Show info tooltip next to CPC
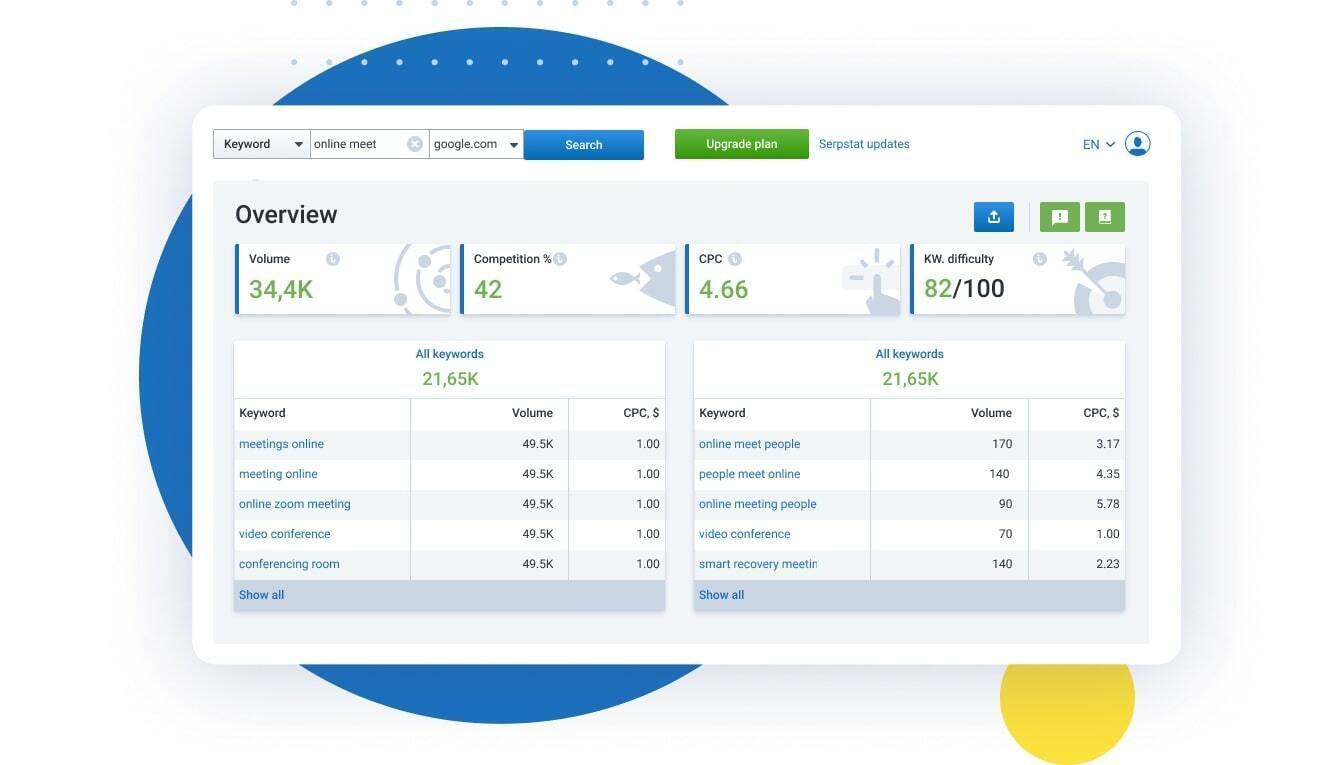 click(735, 259)
